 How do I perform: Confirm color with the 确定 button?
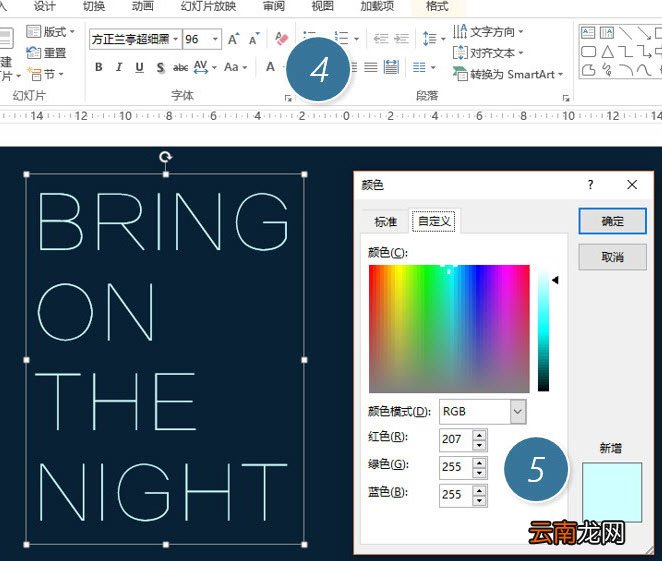tap(612, 221)
